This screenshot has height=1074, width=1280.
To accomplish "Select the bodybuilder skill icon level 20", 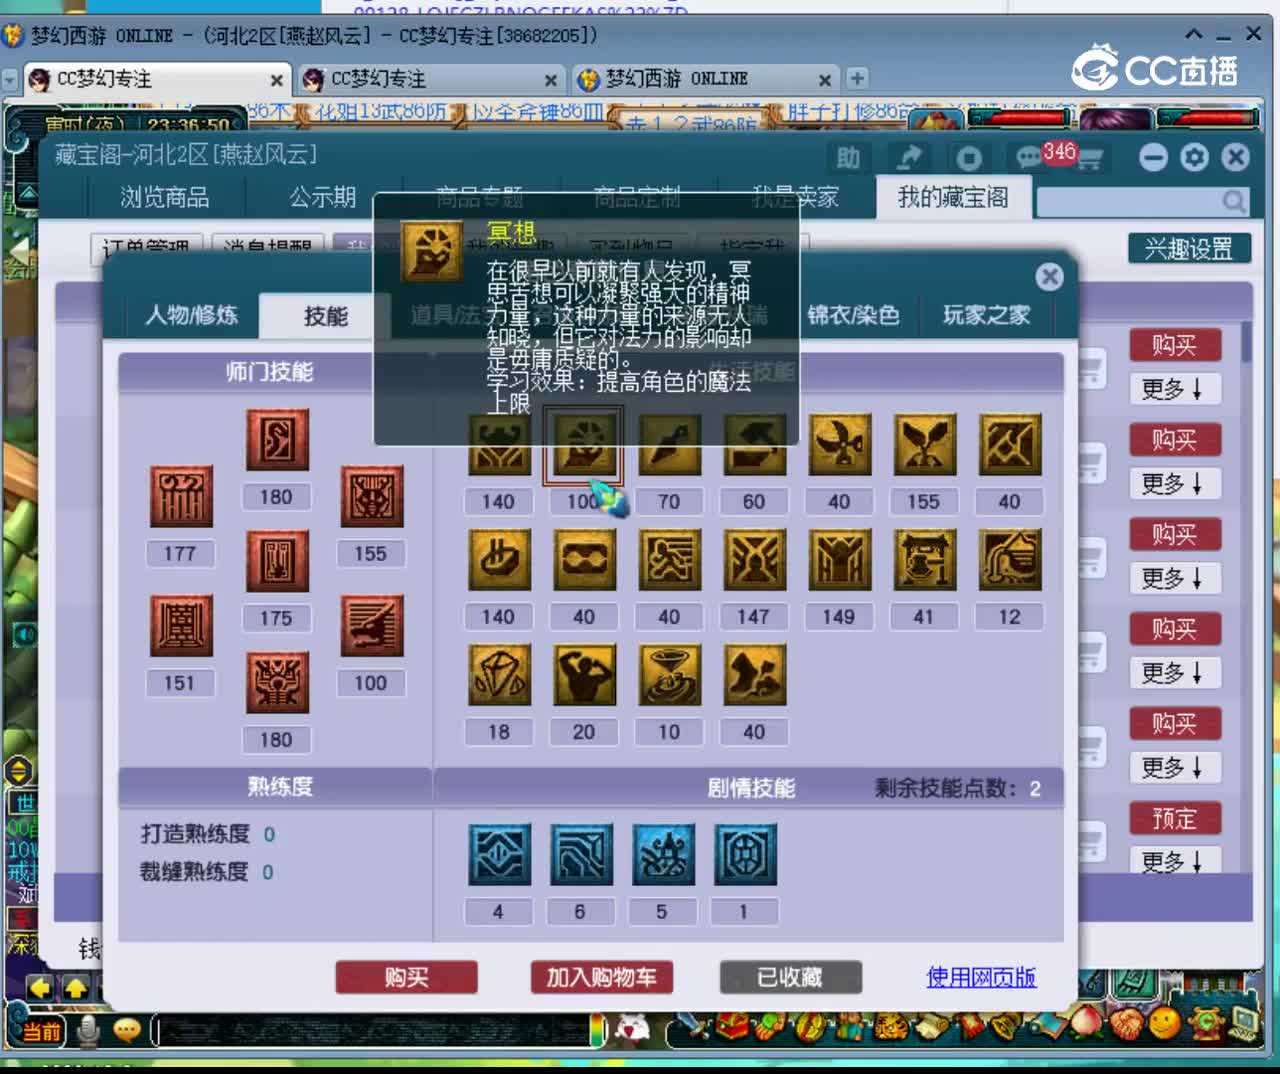I will click(583, 675).
